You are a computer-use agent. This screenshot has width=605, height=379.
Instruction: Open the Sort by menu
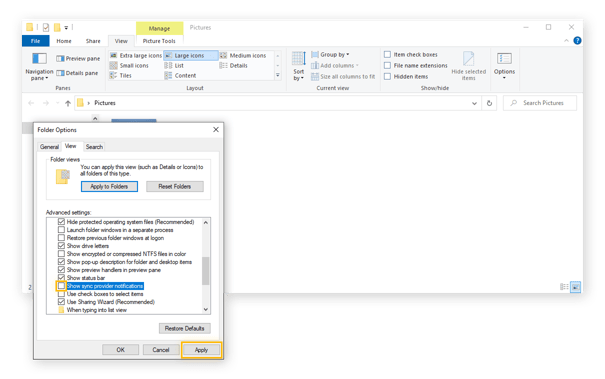tap(299, 66)
